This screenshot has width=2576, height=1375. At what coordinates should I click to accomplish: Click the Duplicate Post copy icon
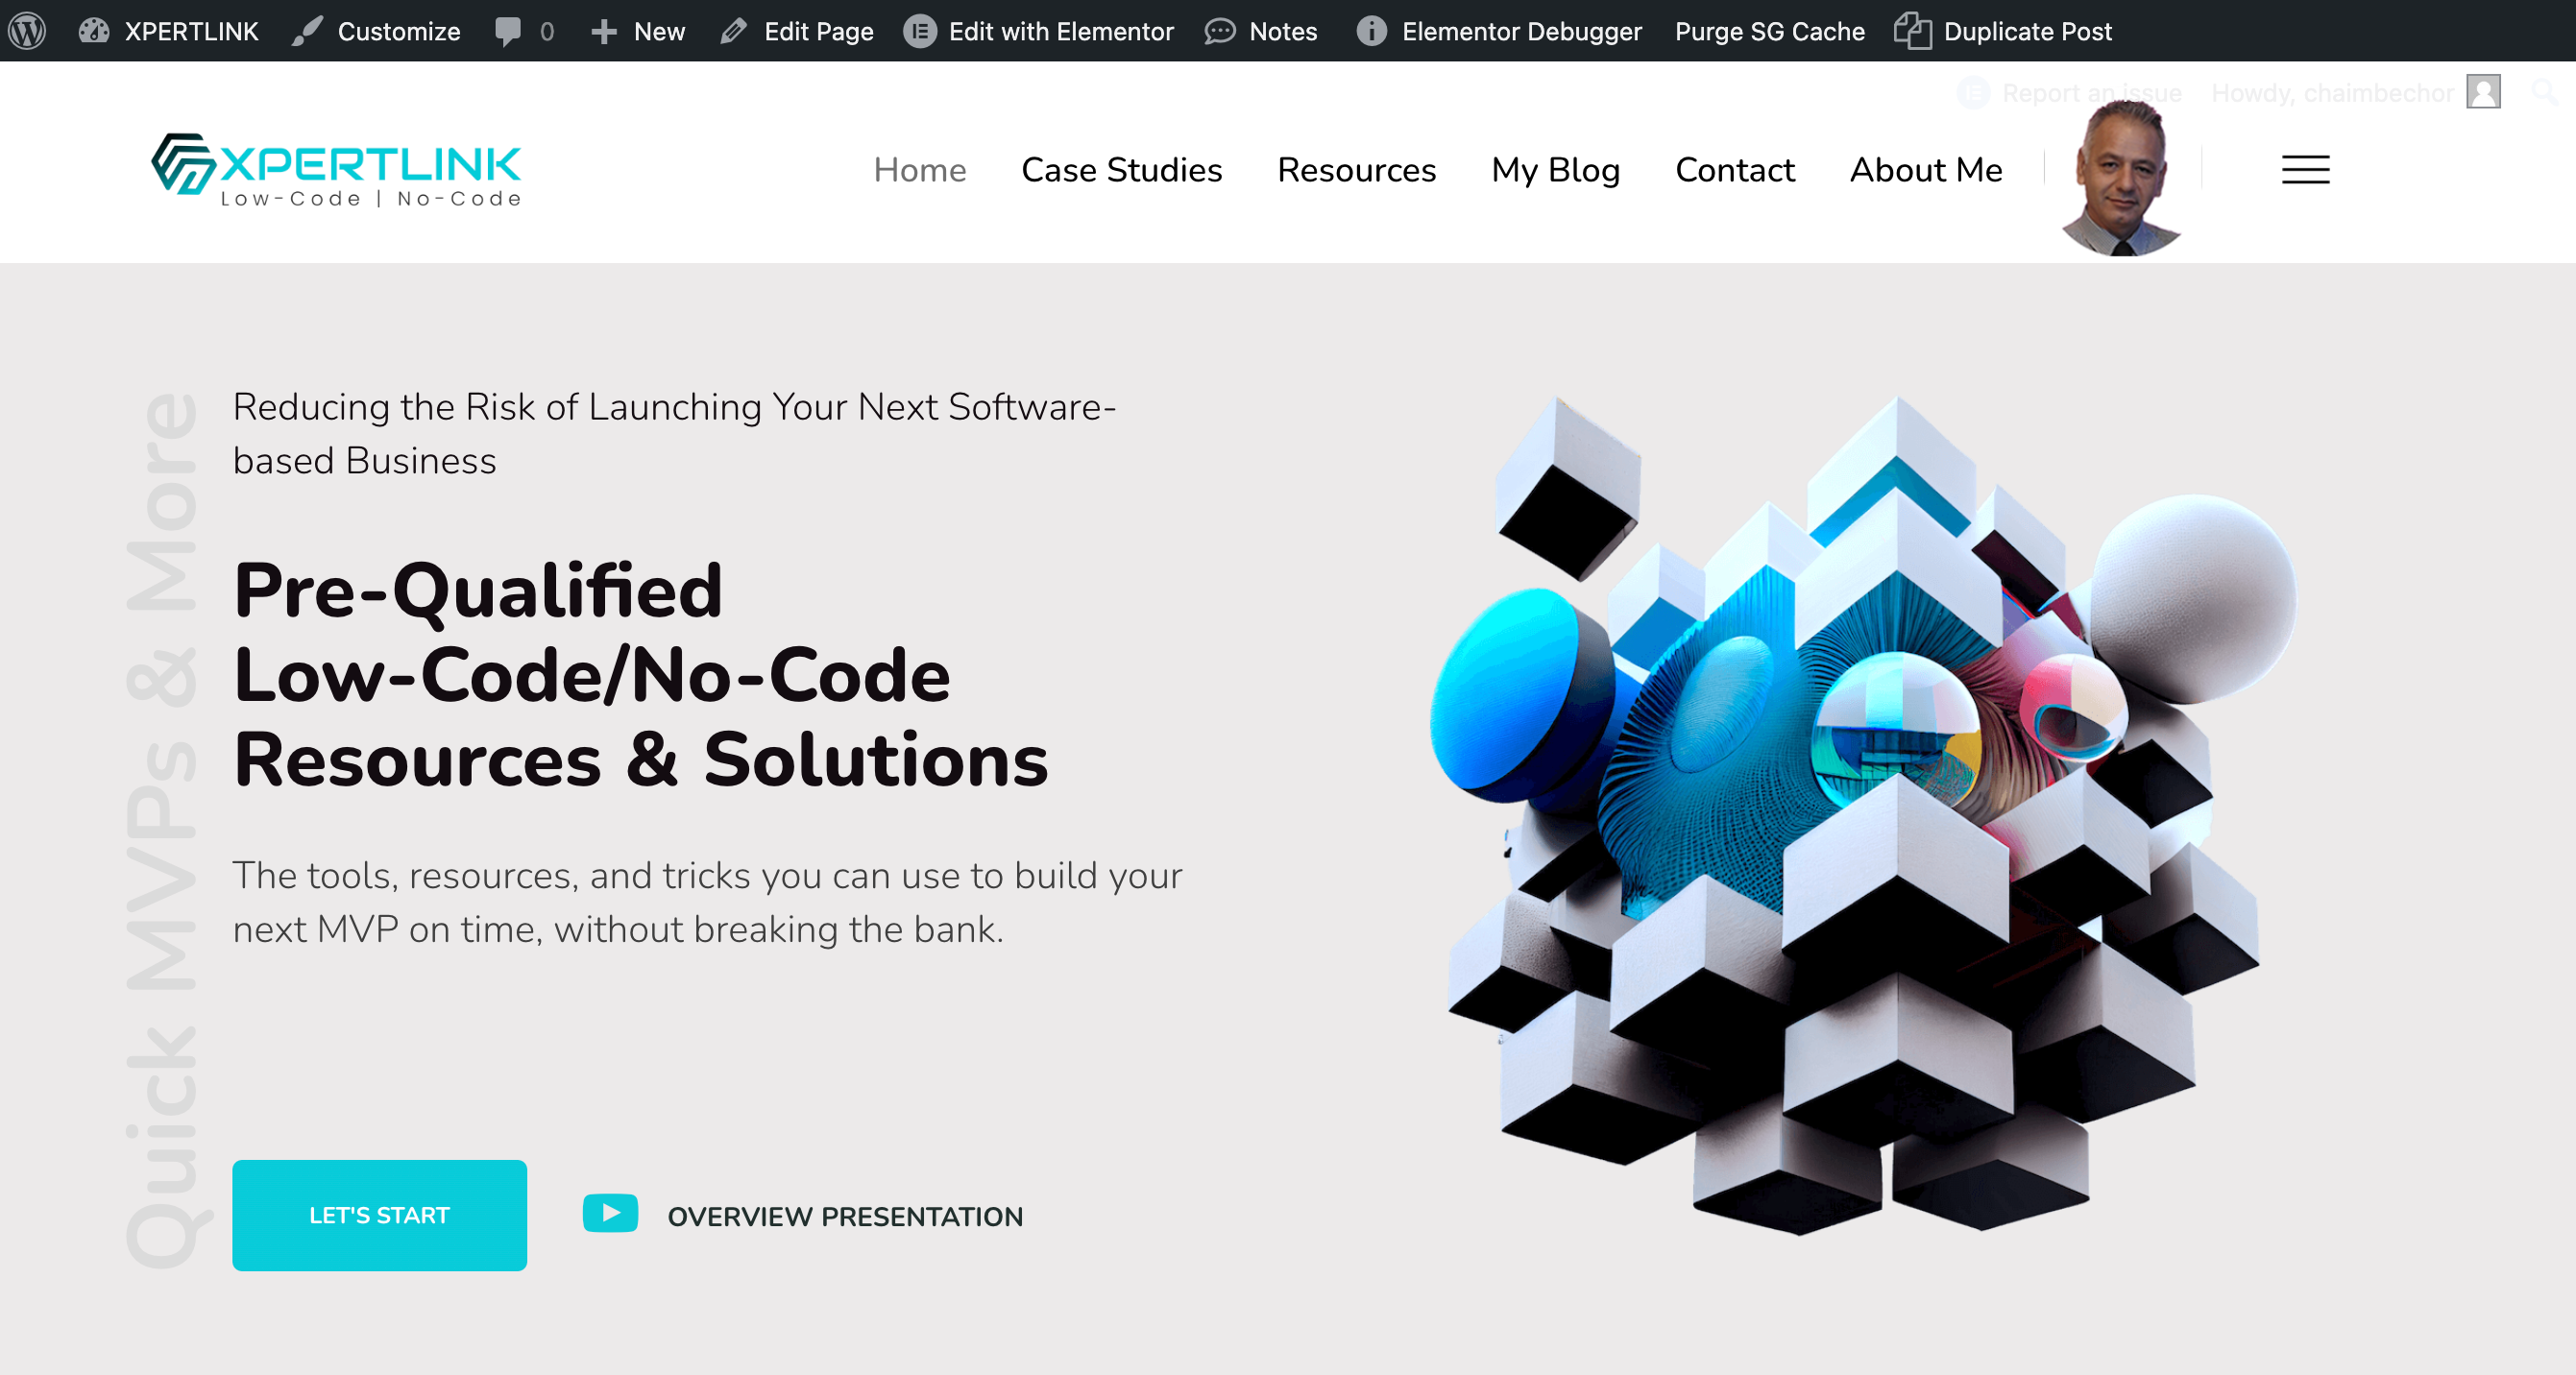pos(1911,31)
